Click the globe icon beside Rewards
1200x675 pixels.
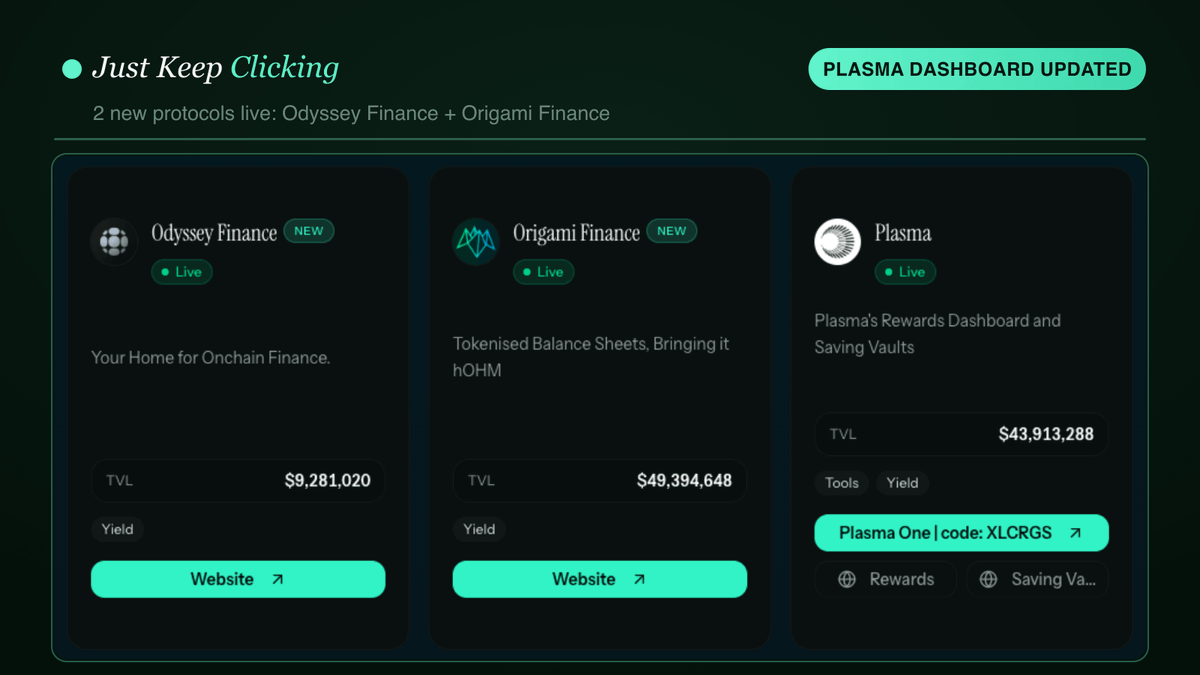pyautogui.click(x=847, y=579)
